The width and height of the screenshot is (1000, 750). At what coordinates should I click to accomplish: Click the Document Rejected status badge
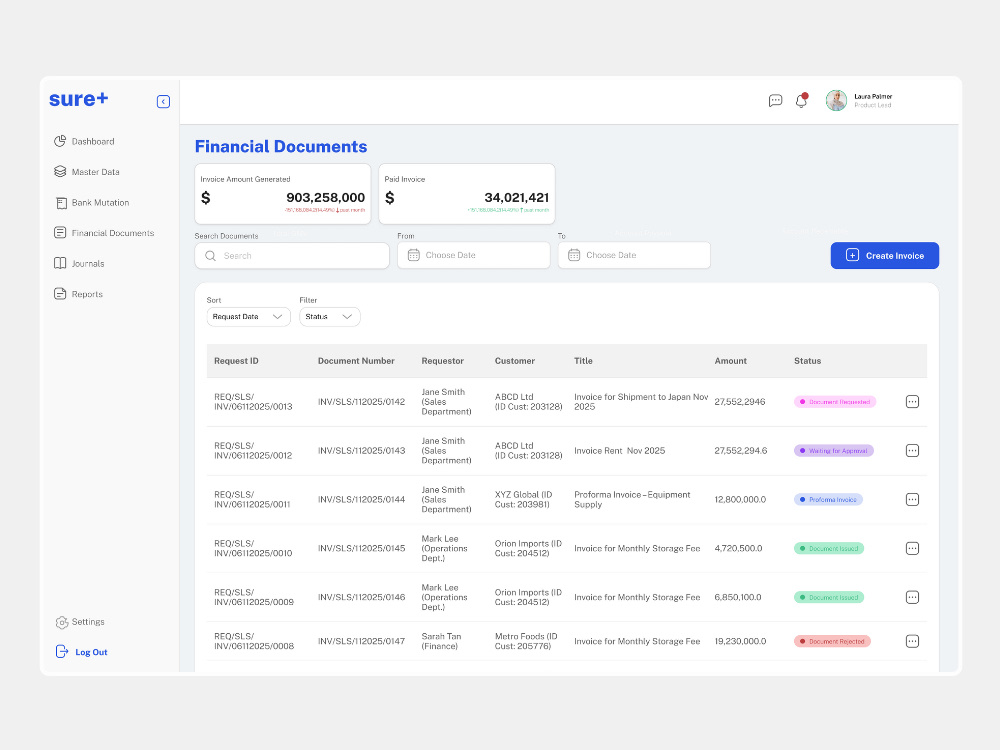tap(832, 642)
